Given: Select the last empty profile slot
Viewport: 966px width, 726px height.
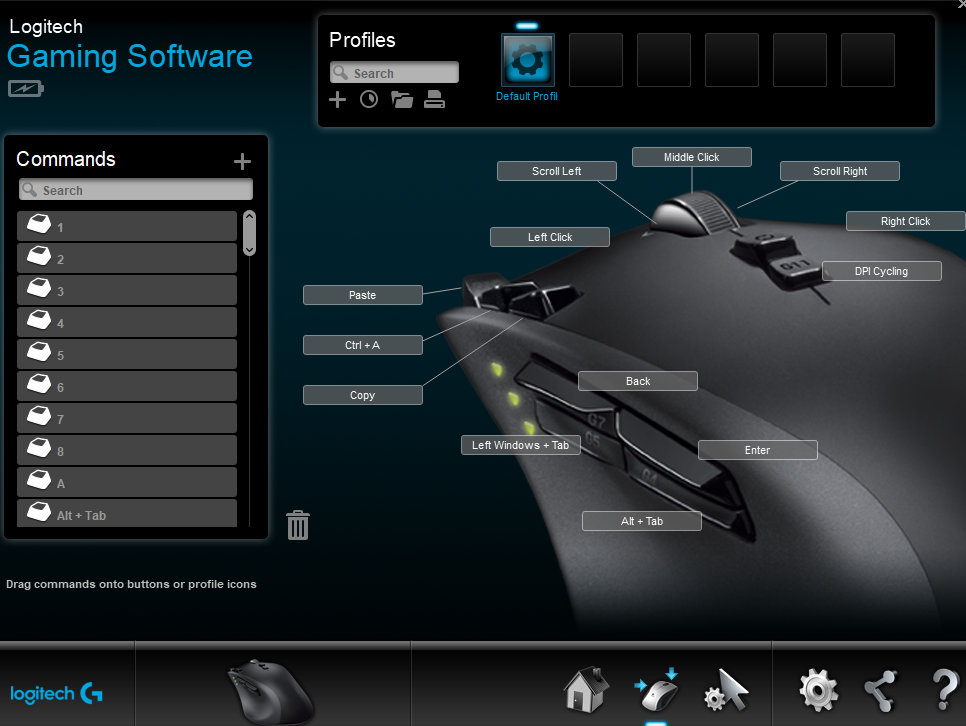Looking at the screenshot, I should 867,60.
